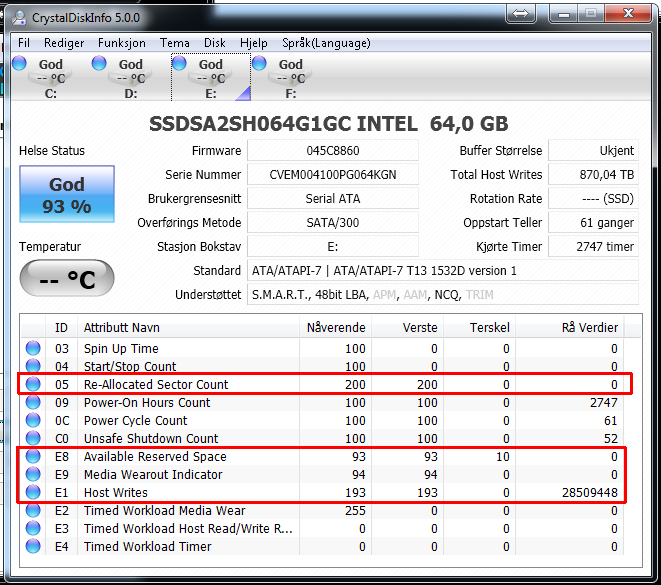Click the Buffer Størrelse Ukjent value

tap(594, 150)
